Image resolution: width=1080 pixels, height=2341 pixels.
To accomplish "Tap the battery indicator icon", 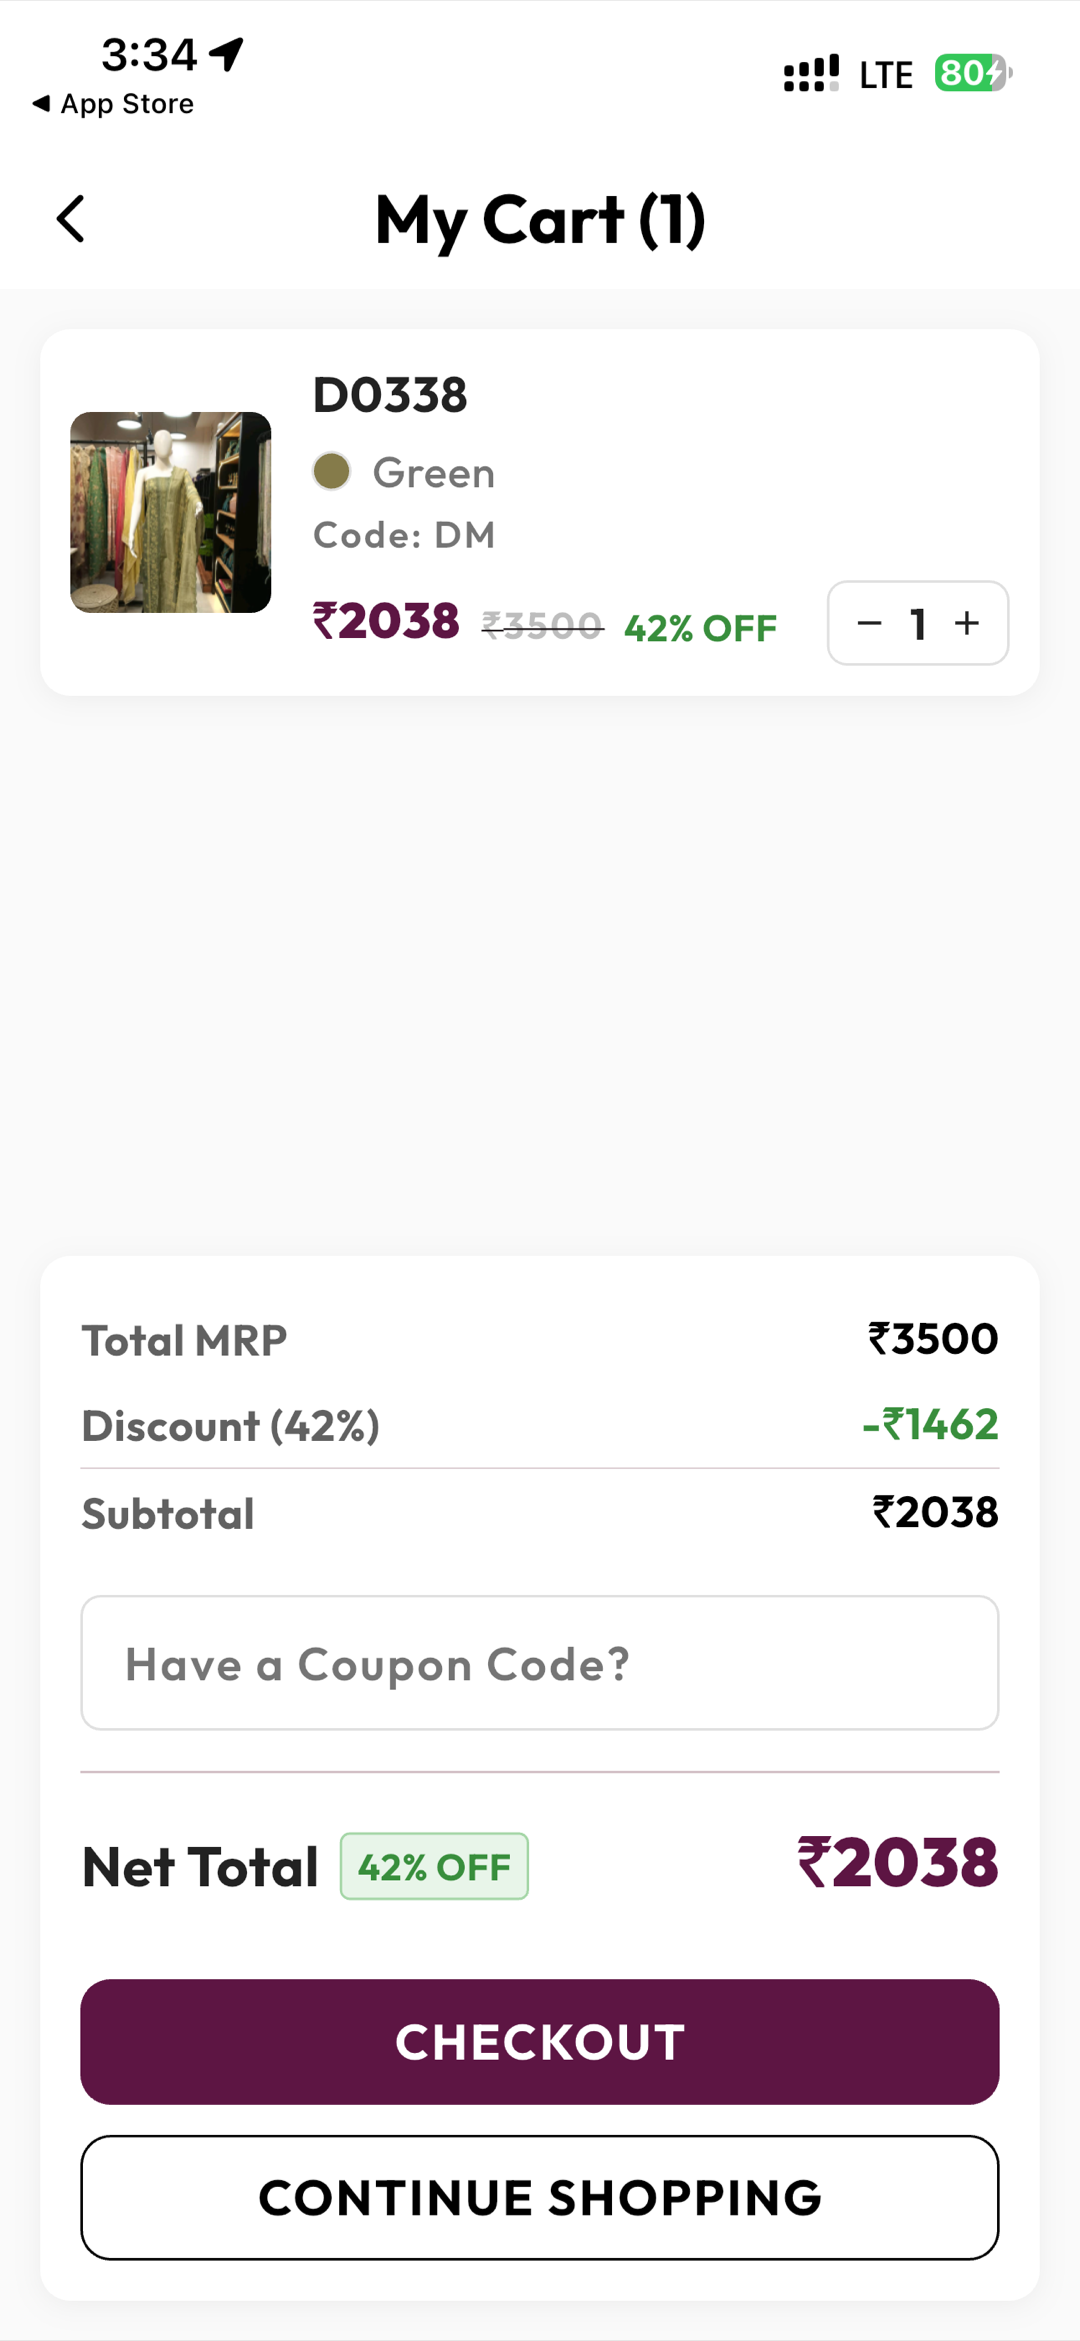I will [x=973, y=74].
